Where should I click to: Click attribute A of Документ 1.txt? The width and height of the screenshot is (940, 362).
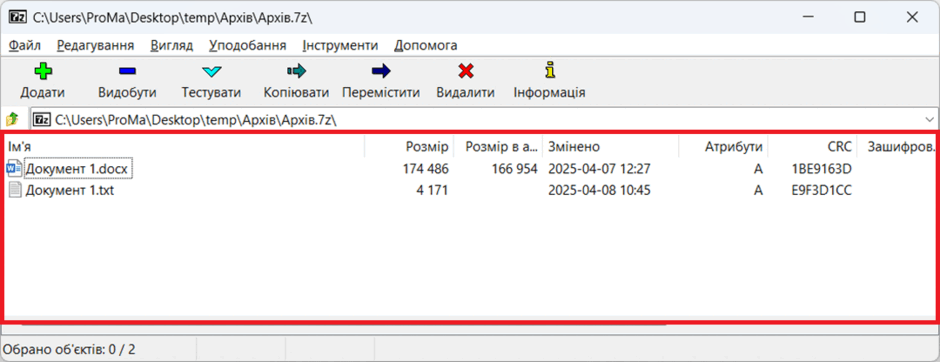[x=758, y=191]
